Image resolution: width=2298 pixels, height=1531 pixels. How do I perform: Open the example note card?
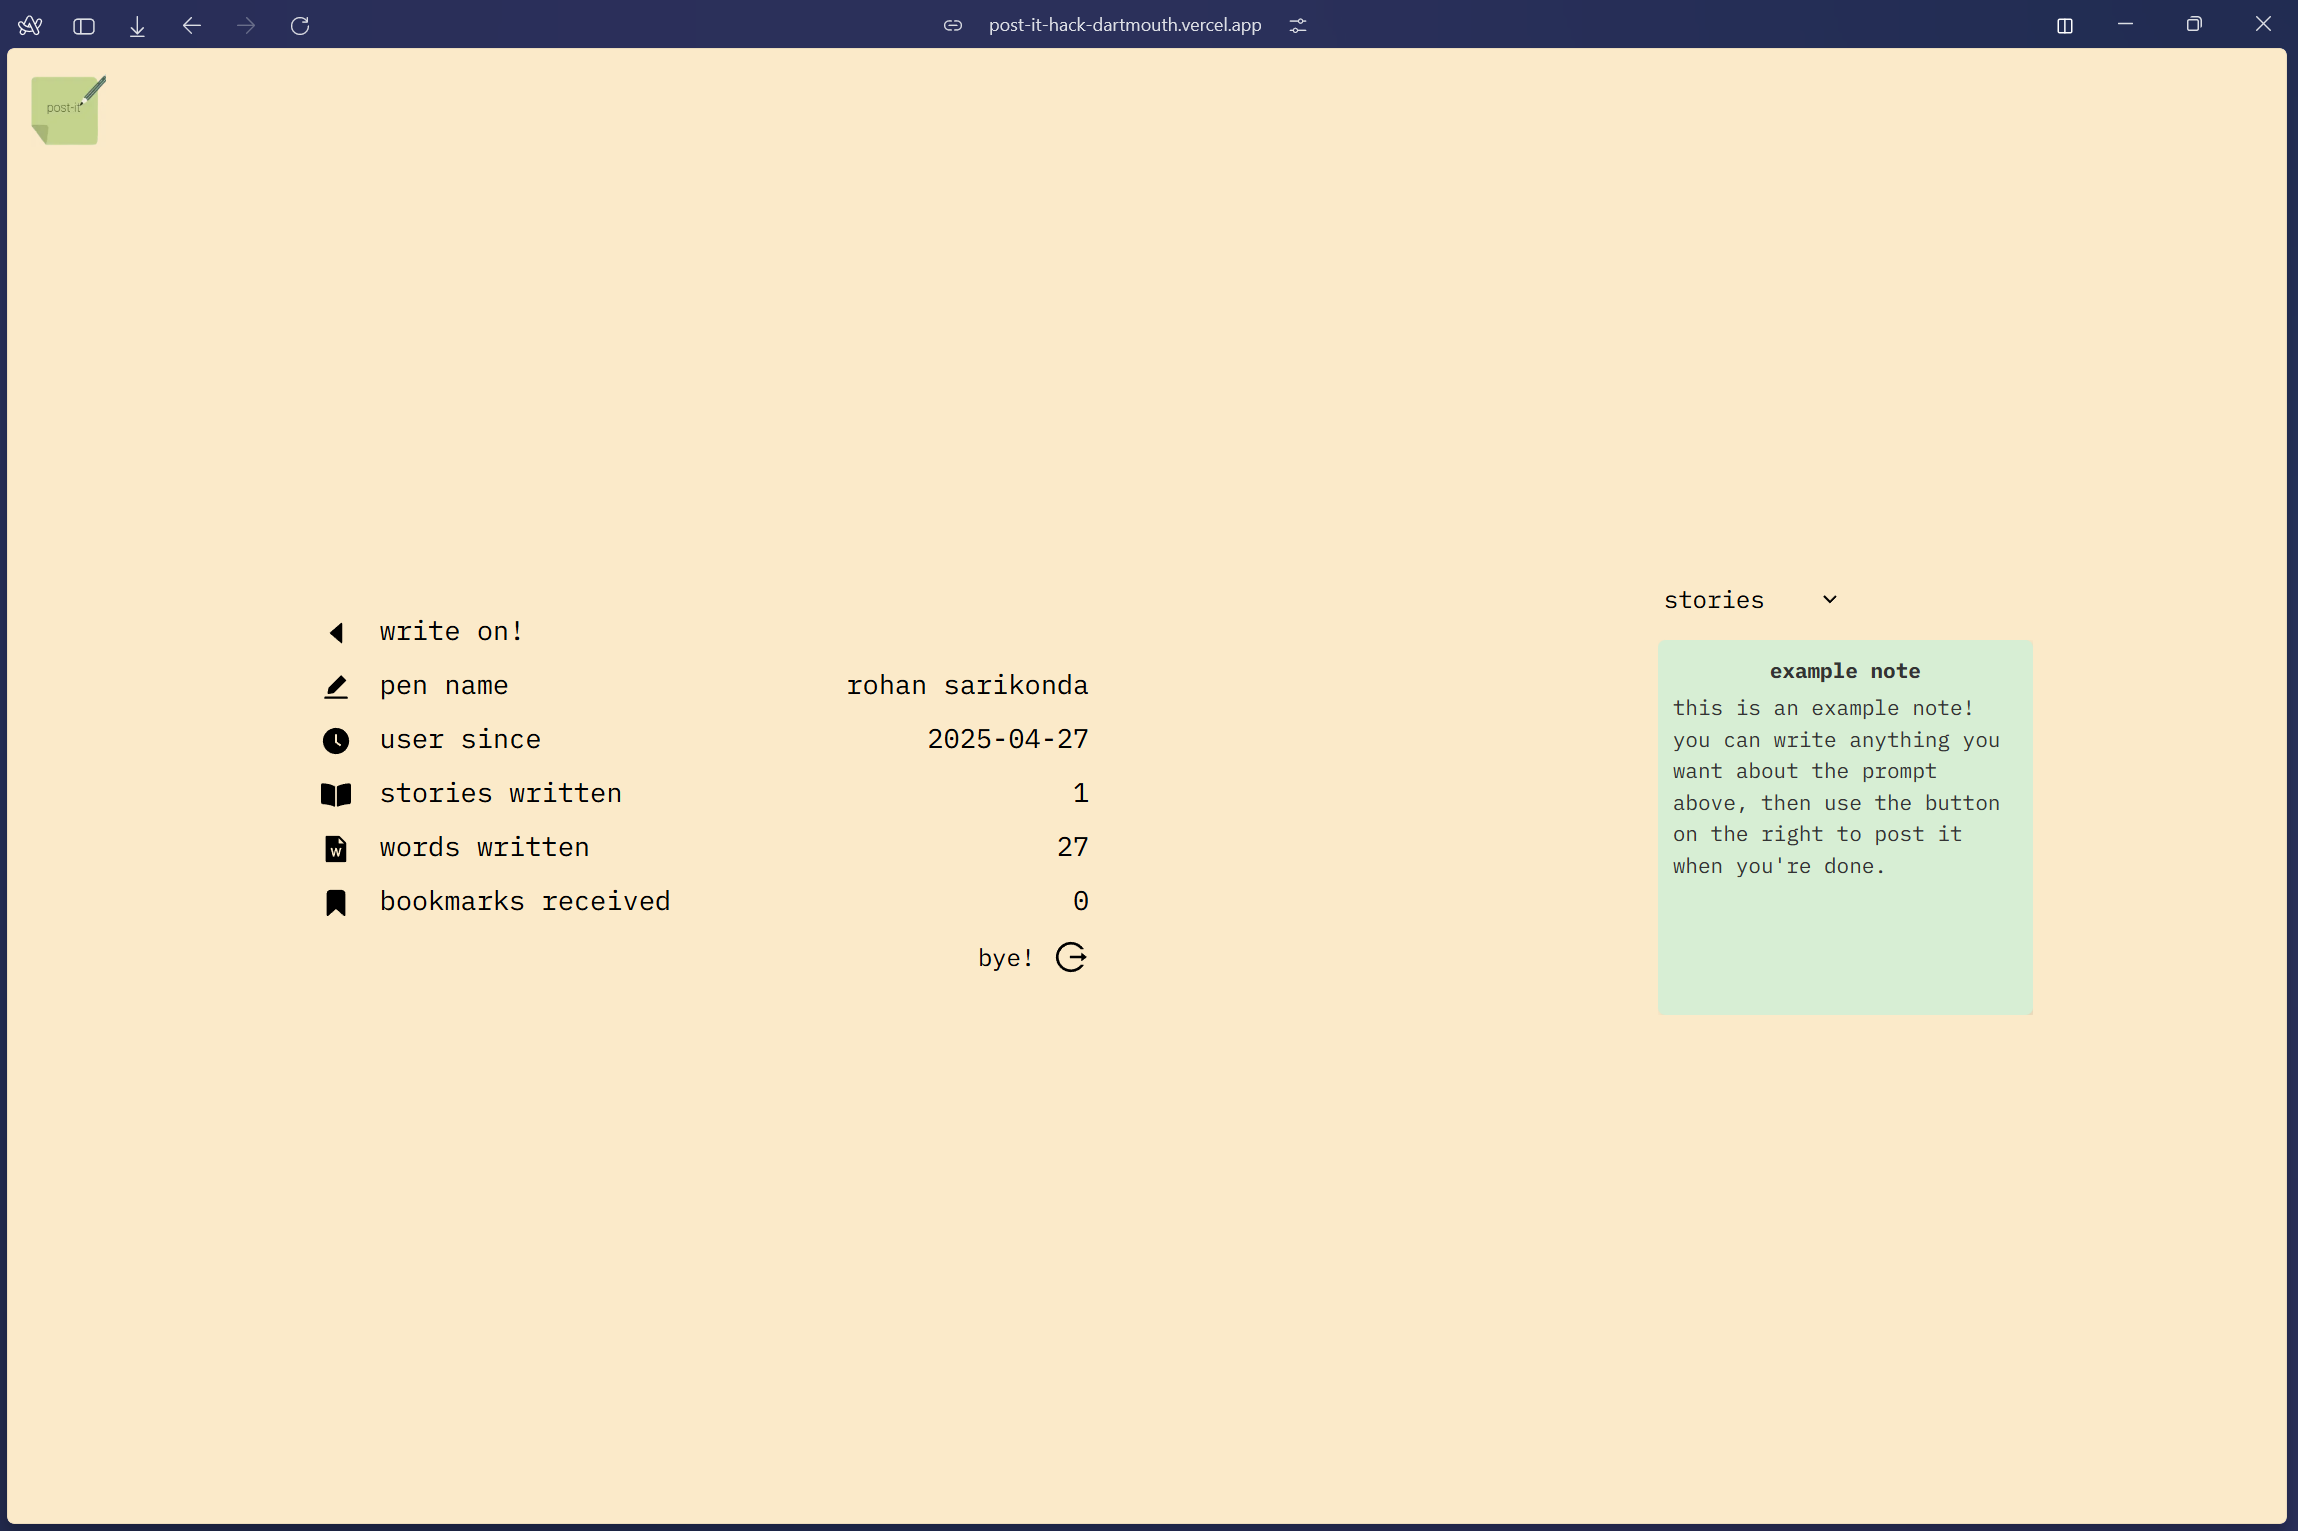pos(1844,827)
